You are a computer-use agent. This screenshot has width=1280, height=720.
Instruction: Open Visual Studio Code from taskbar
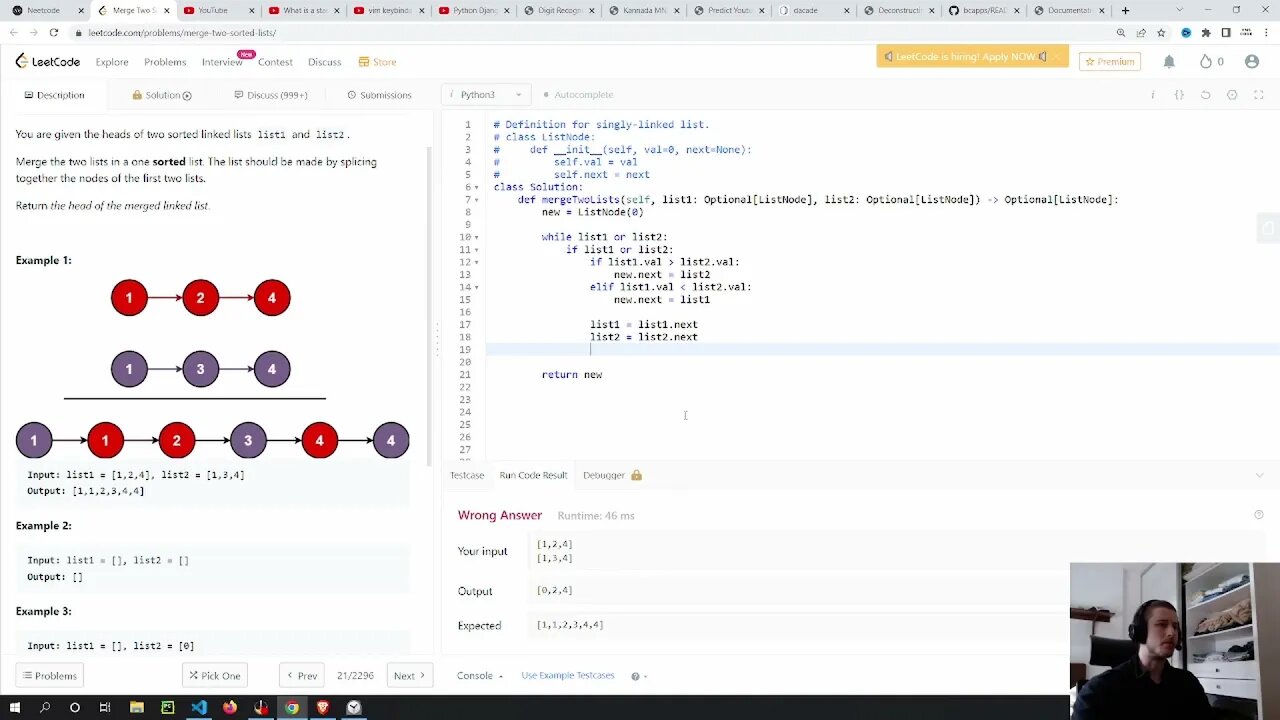point(198,708)
